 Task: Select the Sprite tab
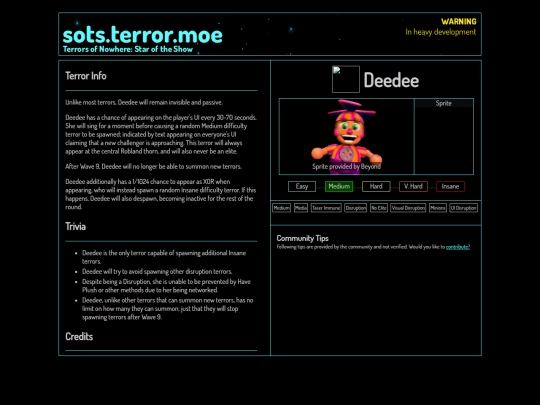(x=444, y=103)
